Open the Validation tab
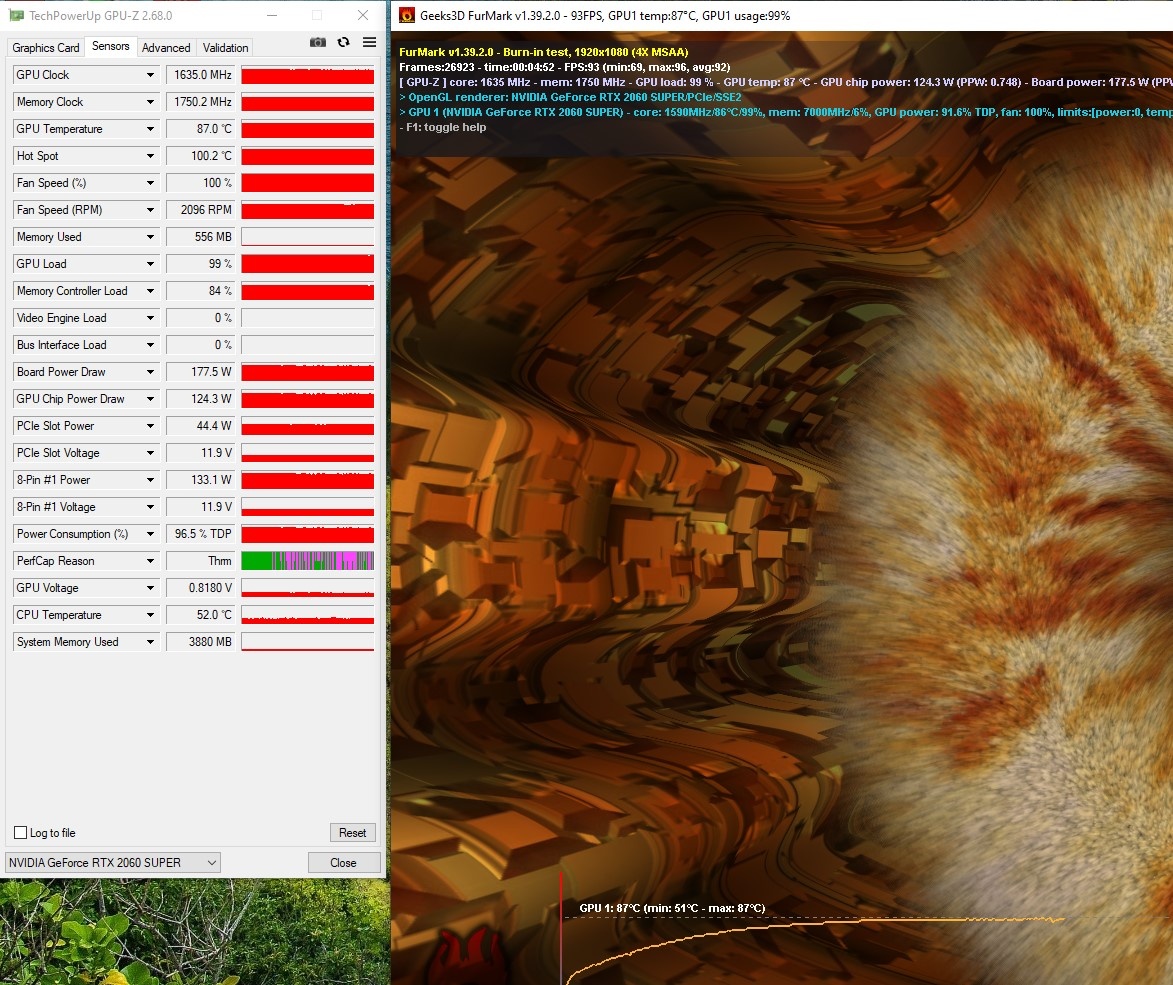The image size is (1173, 985). tap(225, 47)
